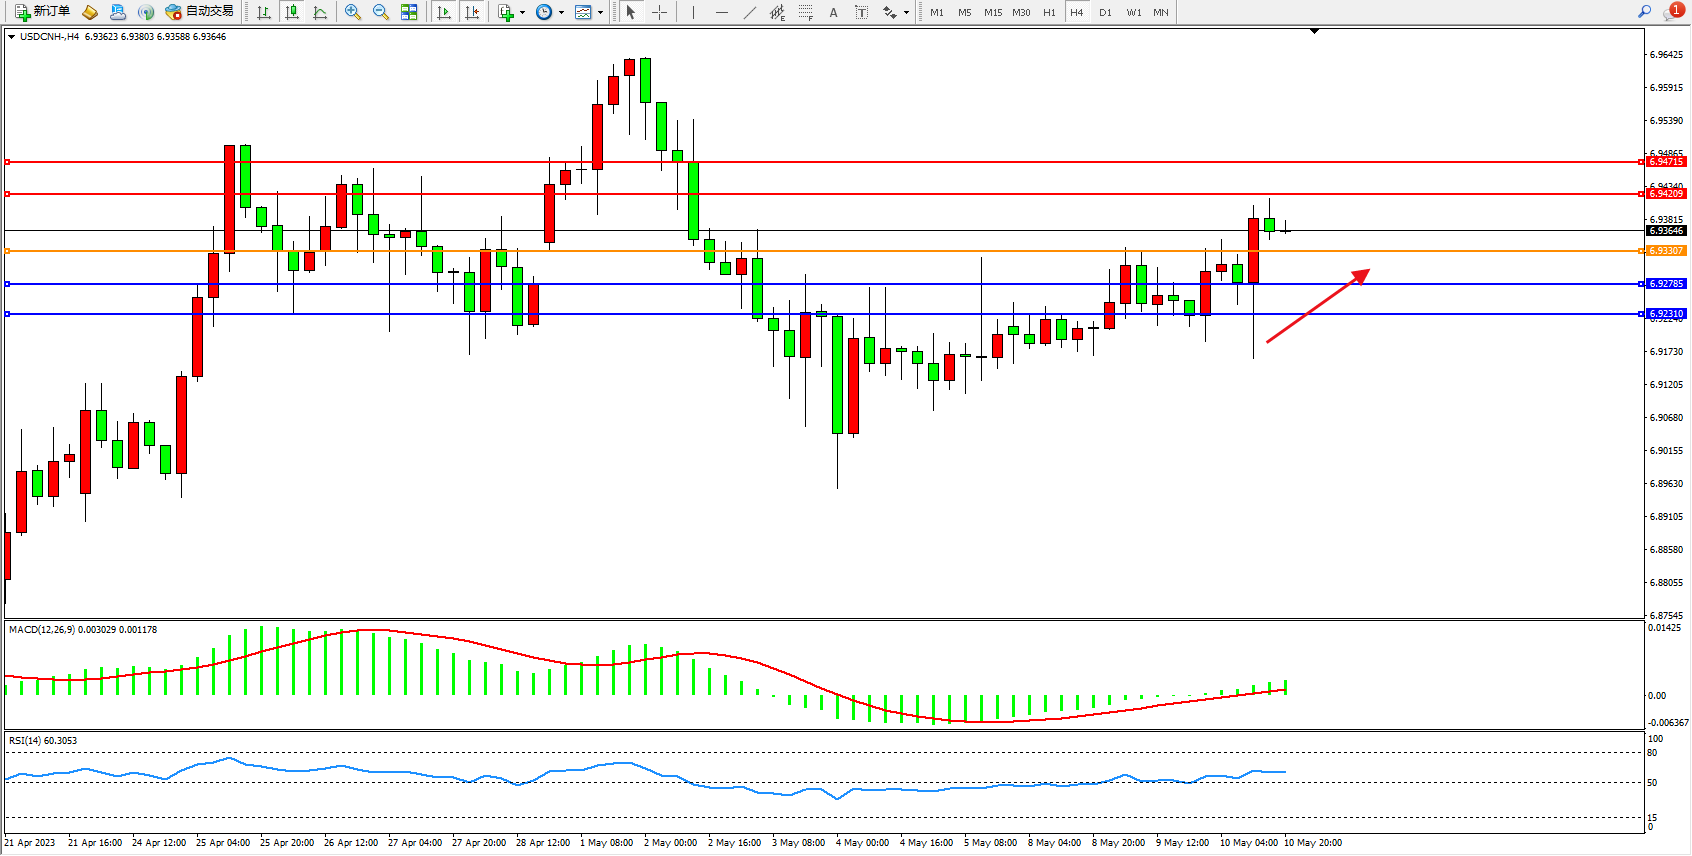Toggle AutoTrading (自动交易) button
Viewport: 1692px width, 856px height.
point(200,12)
